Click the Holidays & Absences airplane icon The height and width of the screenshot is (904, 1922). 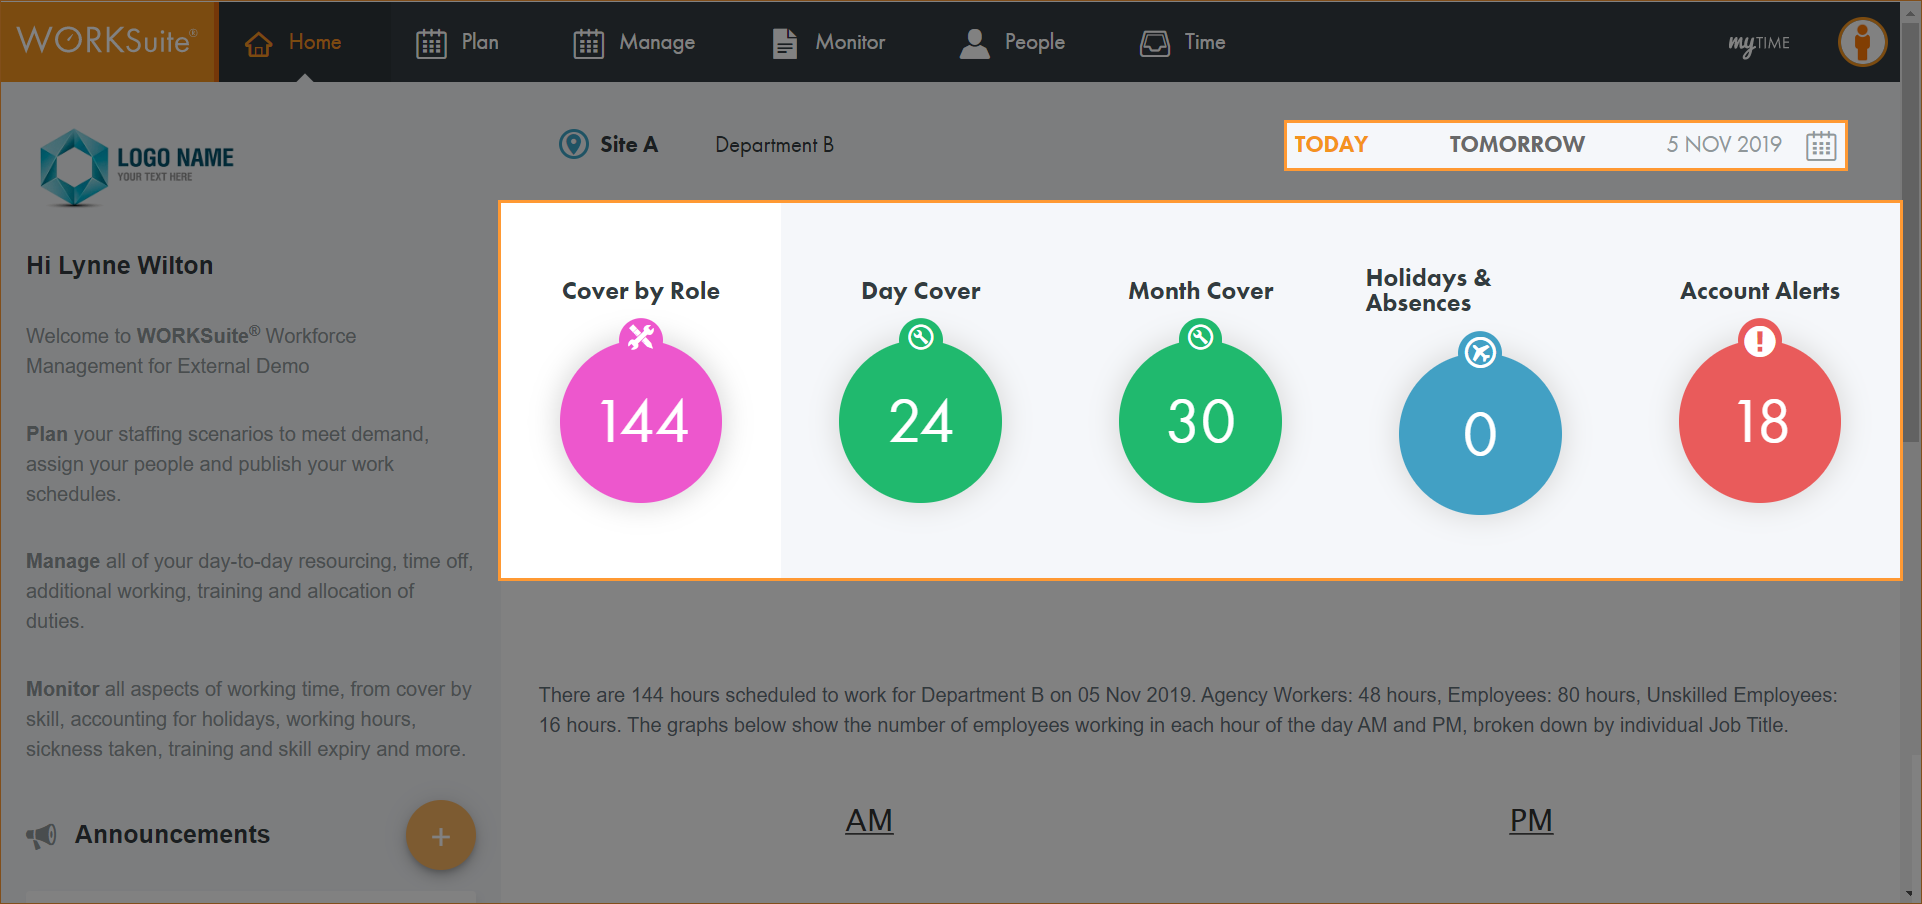[x=1480, y=351]
